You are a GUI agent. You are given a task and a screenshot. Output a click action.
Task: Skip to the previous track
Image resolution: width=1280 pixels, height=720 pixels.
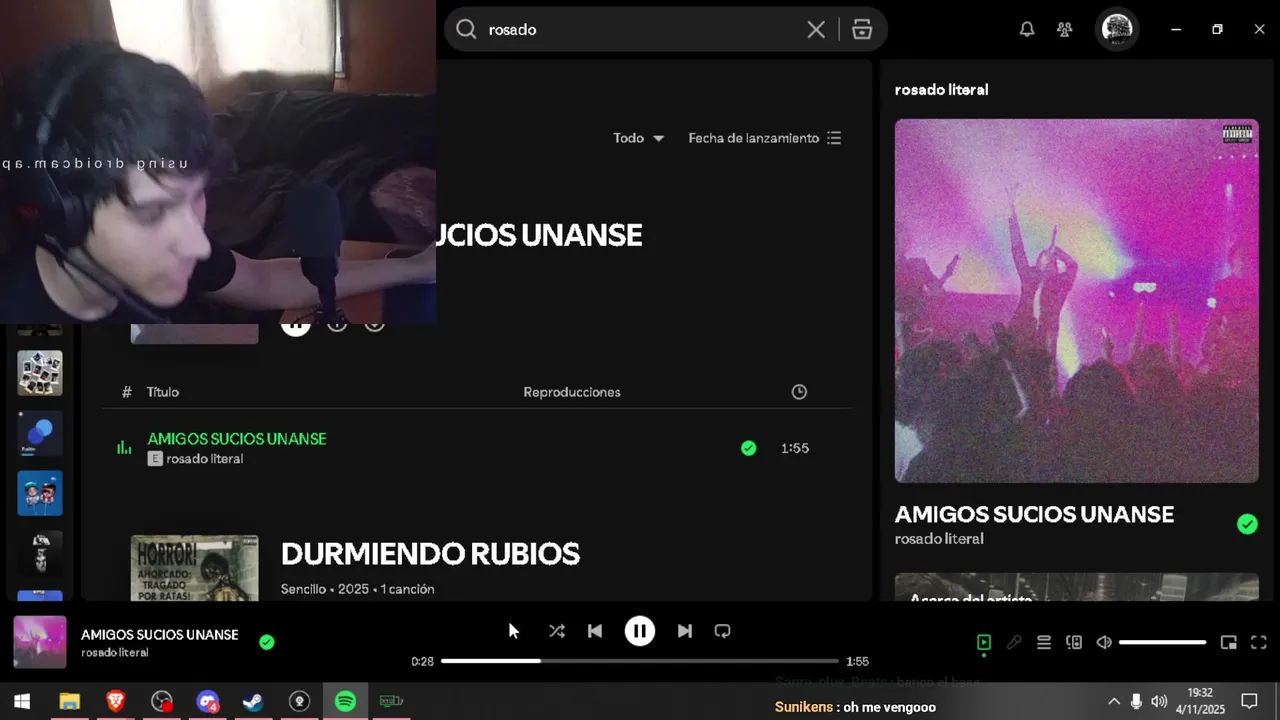pyautogui.click(x=595, y=631)
